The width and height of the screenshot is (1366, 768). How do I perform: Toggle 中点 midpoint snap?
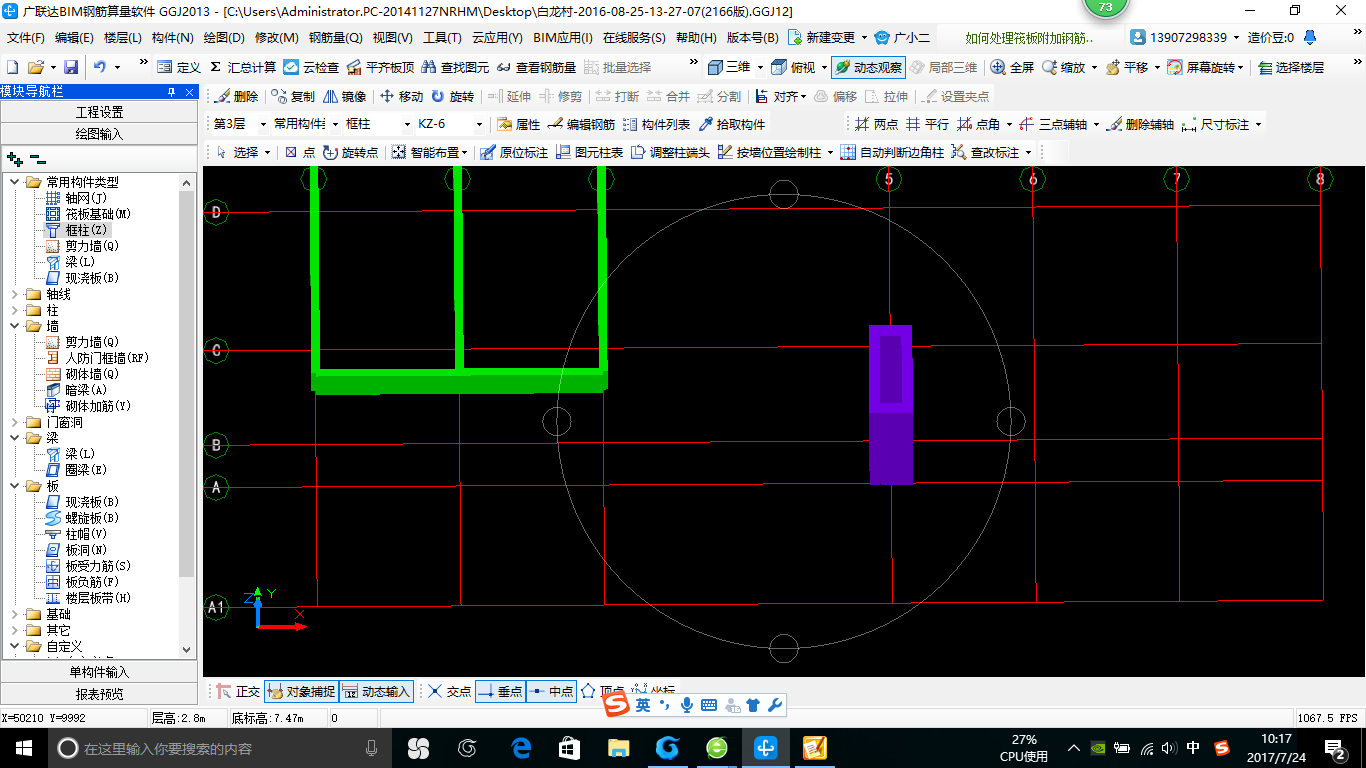pyautogui.click(x=551, y=691)
